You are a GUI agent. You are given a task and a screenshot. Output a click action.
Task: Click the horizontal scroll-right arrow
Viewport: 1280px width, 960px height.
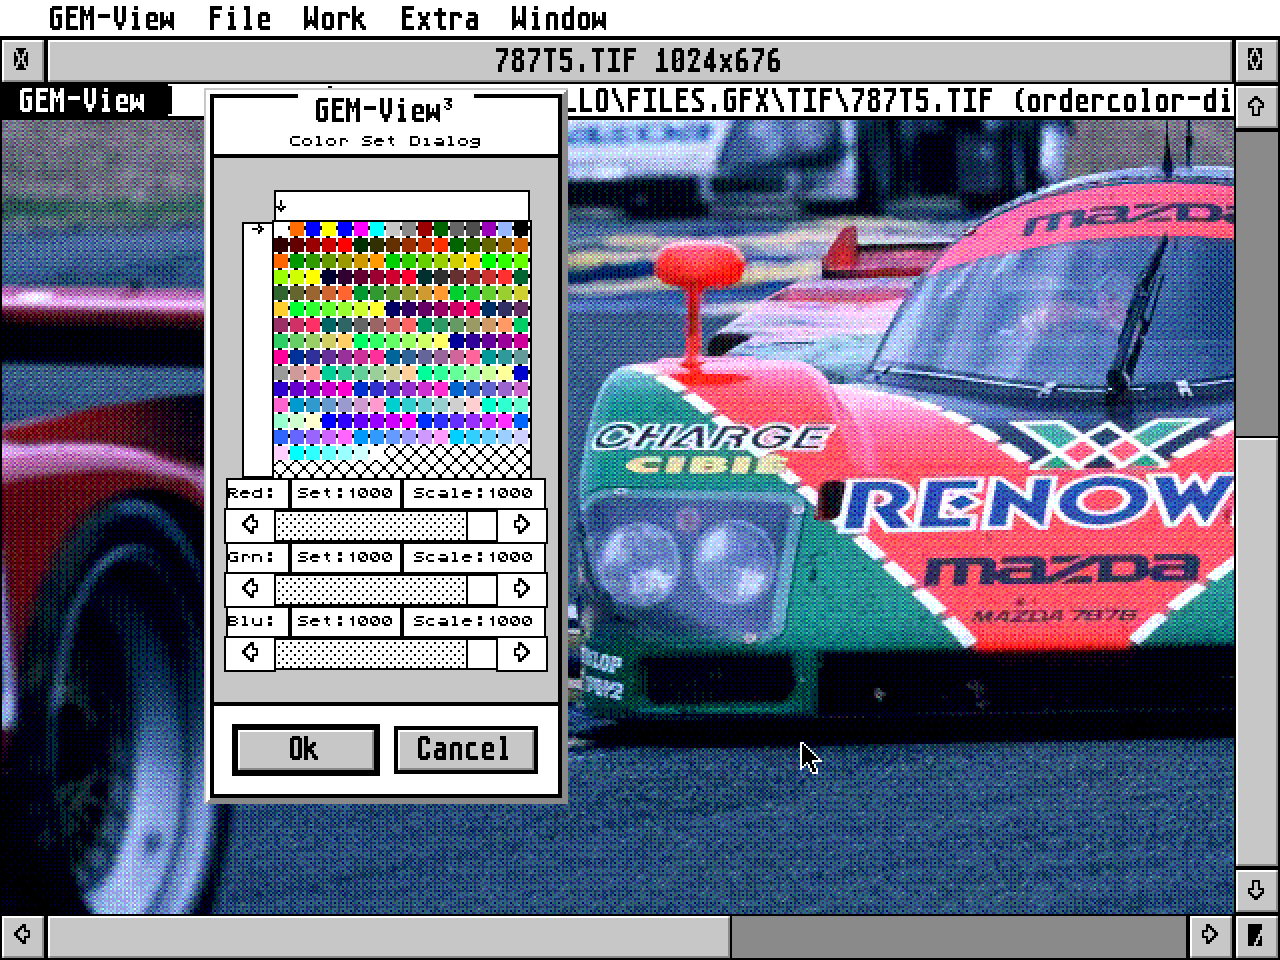pos(1209,936)
